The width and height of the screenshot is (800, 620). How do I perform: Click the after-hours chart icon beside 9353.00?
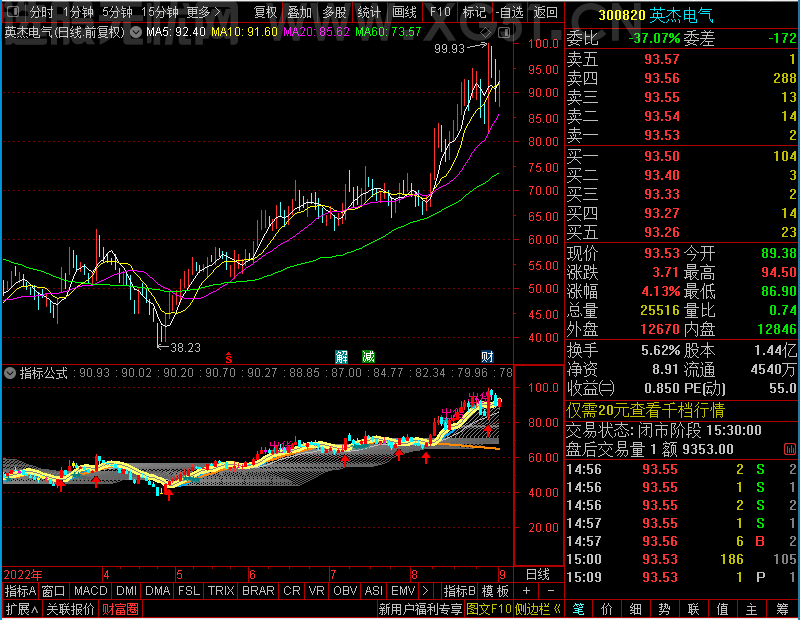tap(789, 450)
